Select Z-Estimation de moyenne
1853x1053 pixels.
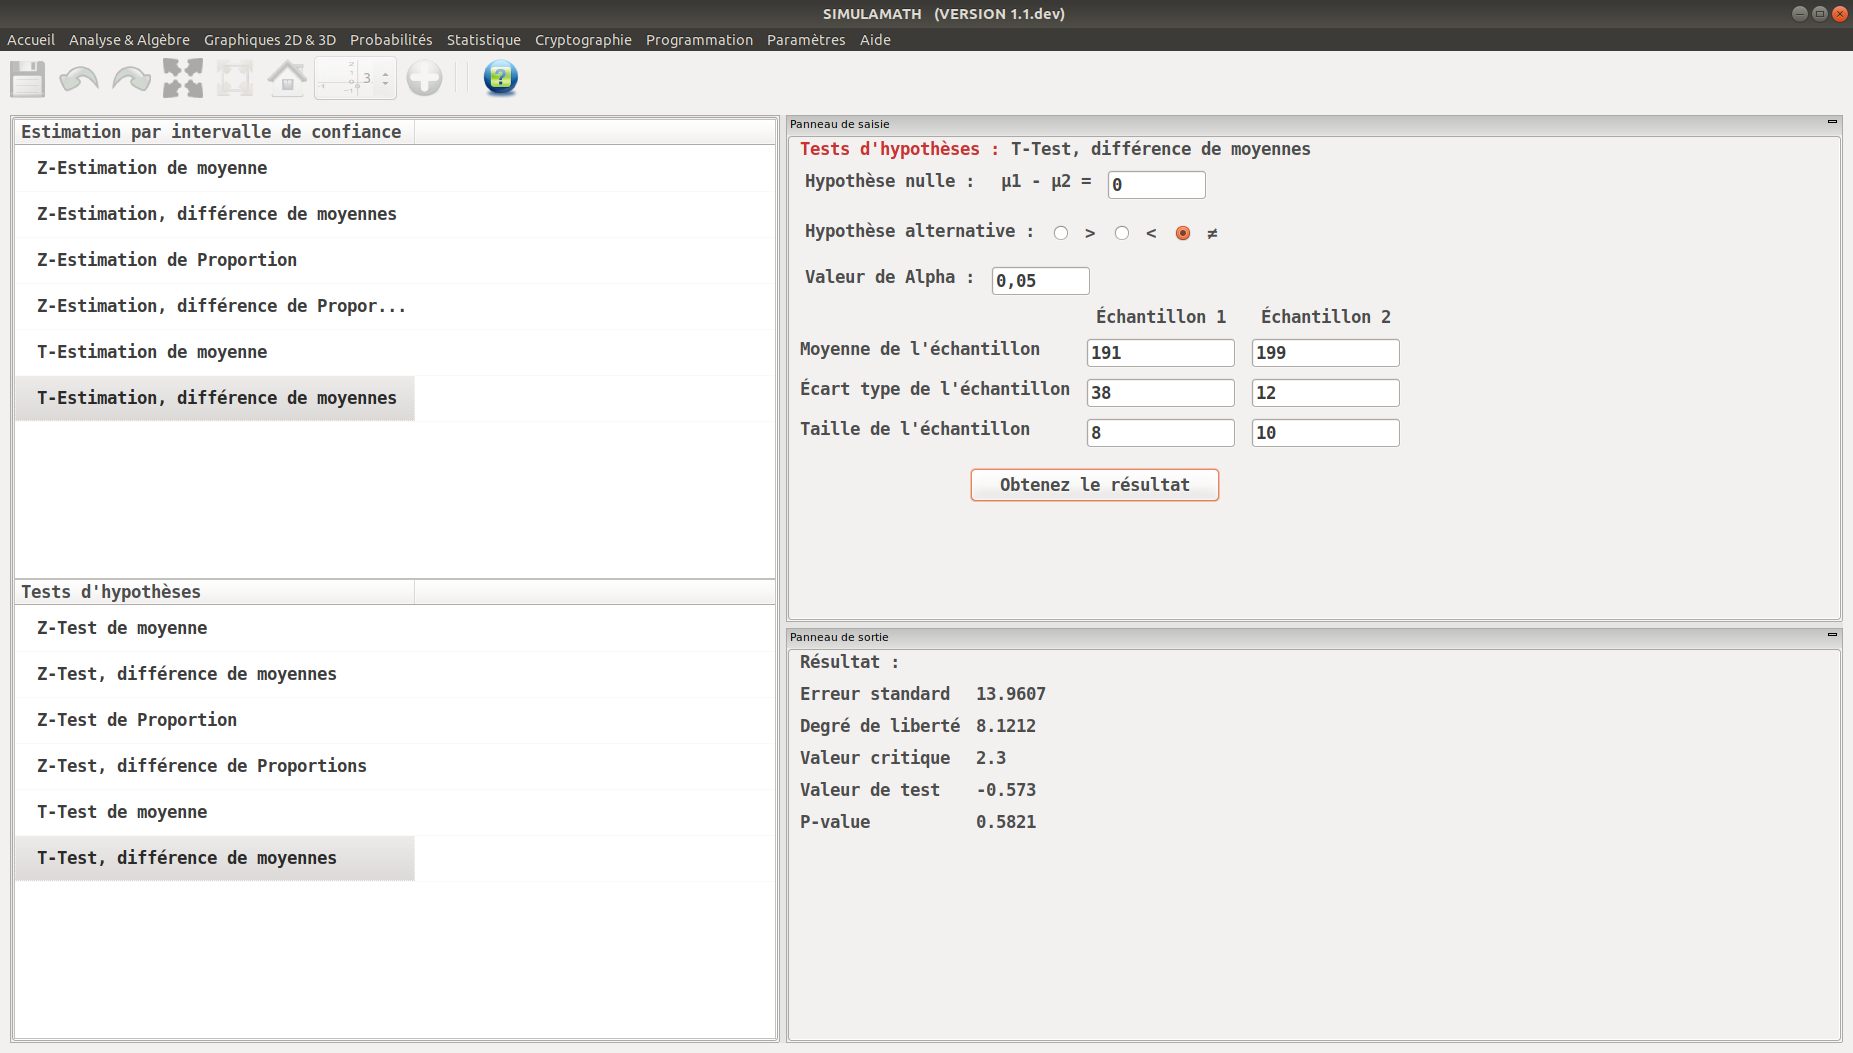click(x=215, y=168)
